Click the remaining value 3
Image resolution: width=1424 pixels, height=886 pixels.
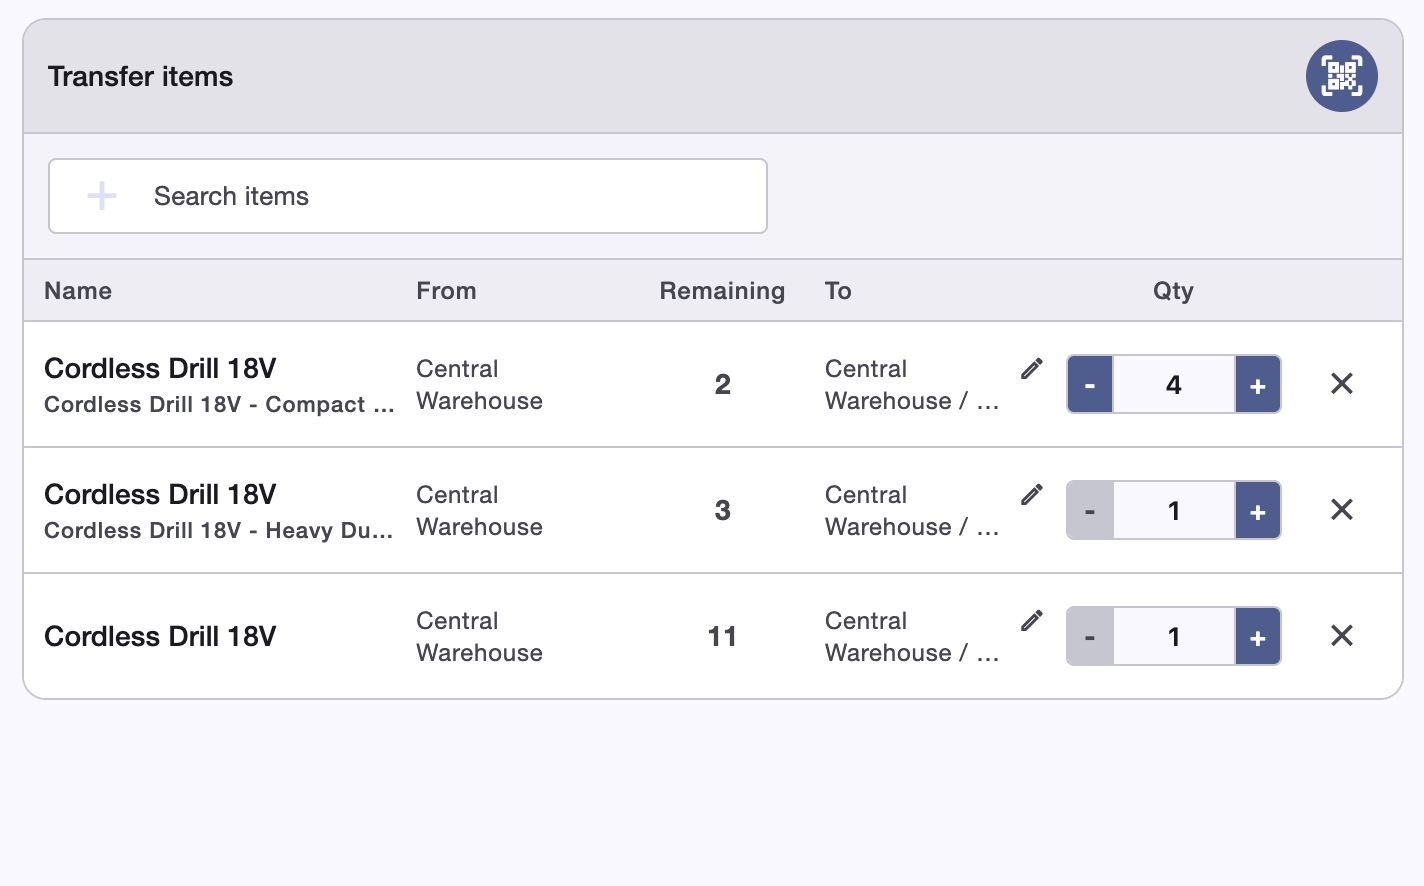[x=722, y=511]
